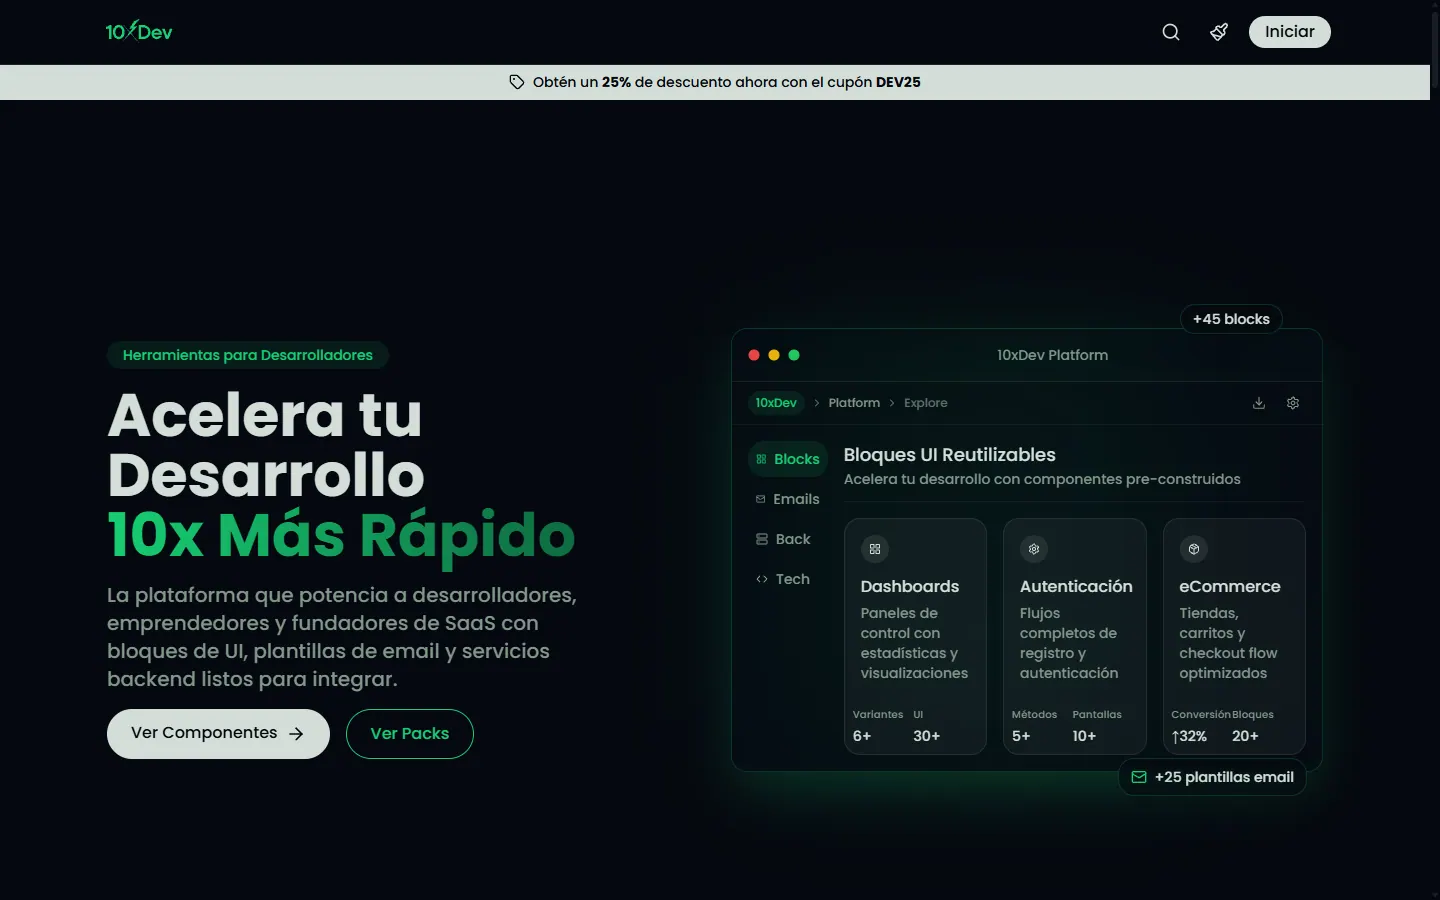Click the Iniciar button
Image resolution: width=1440 pixels, height=900 pixels.
[1290, 32]
